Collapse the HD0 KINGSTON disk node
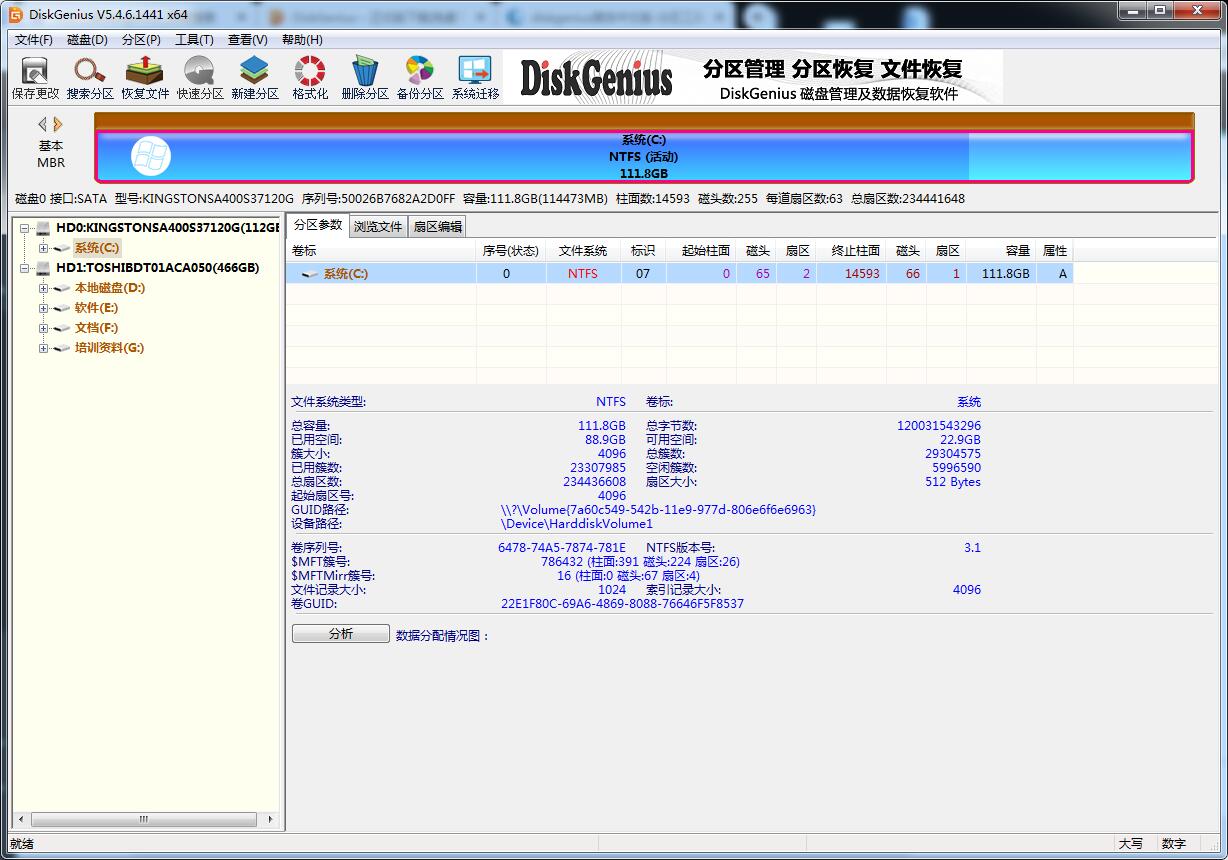This screenshot has width=1228, height=860. (24, 228)
